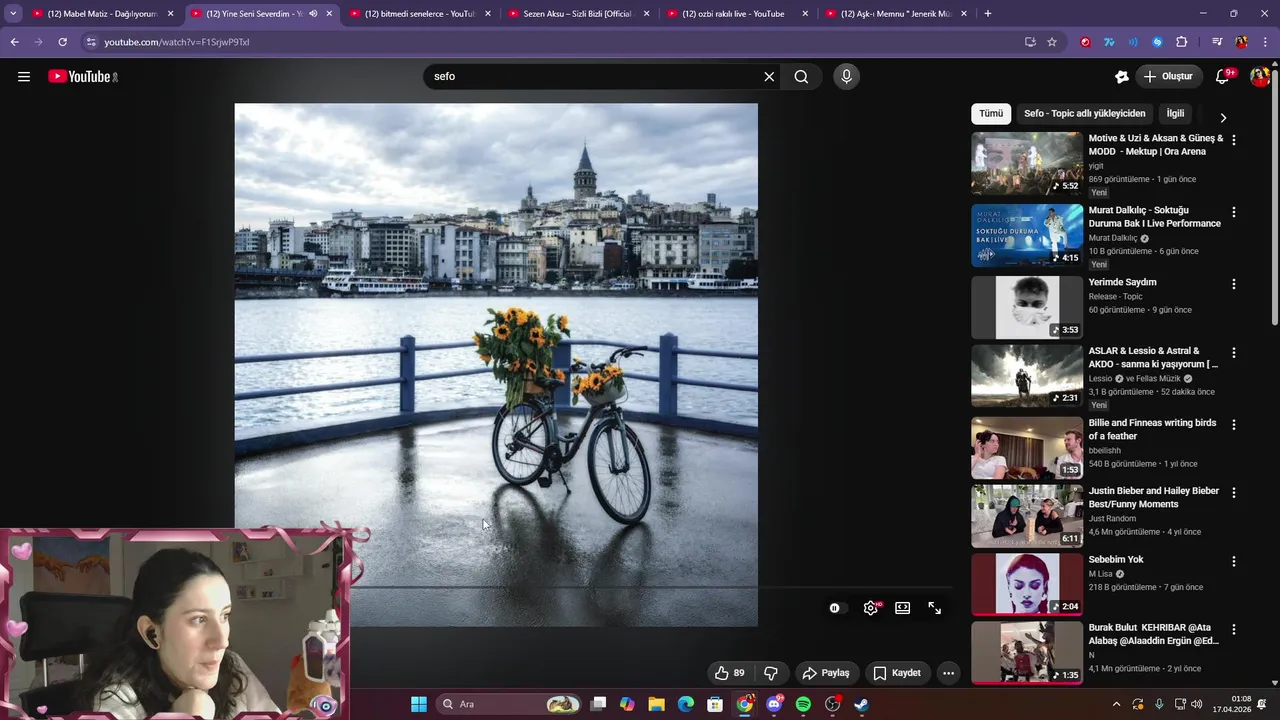Toggle the autoplay switch in the player
Viewport: 1280px width, 720px height.
(x=838, y=608)
